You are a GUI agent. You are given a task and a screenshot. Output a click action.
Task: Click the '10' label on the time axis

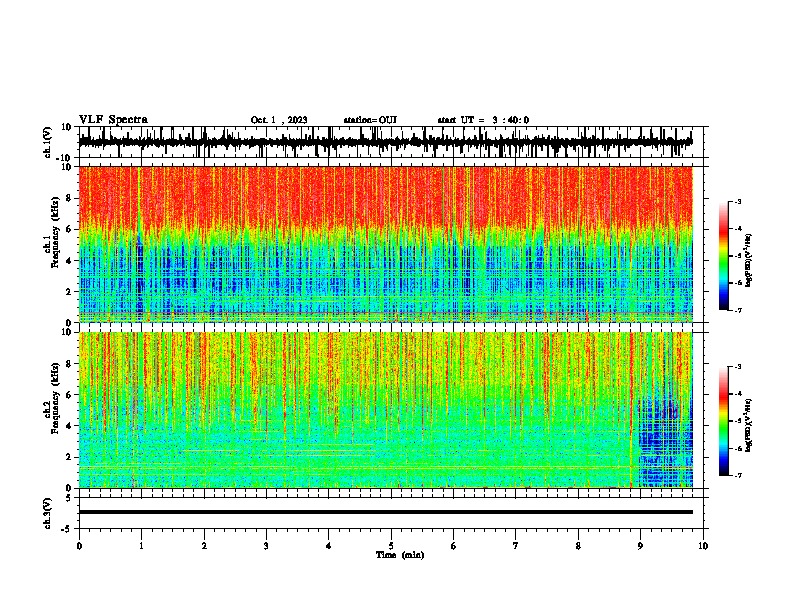pos(703,546)
